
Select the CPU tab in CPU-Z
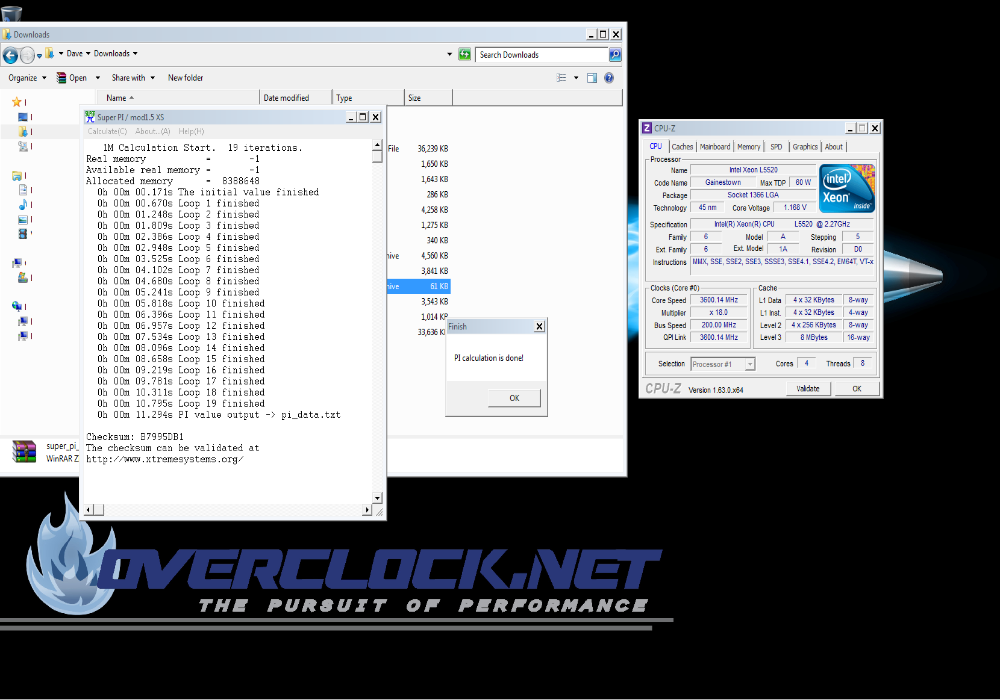click(656, 146)
